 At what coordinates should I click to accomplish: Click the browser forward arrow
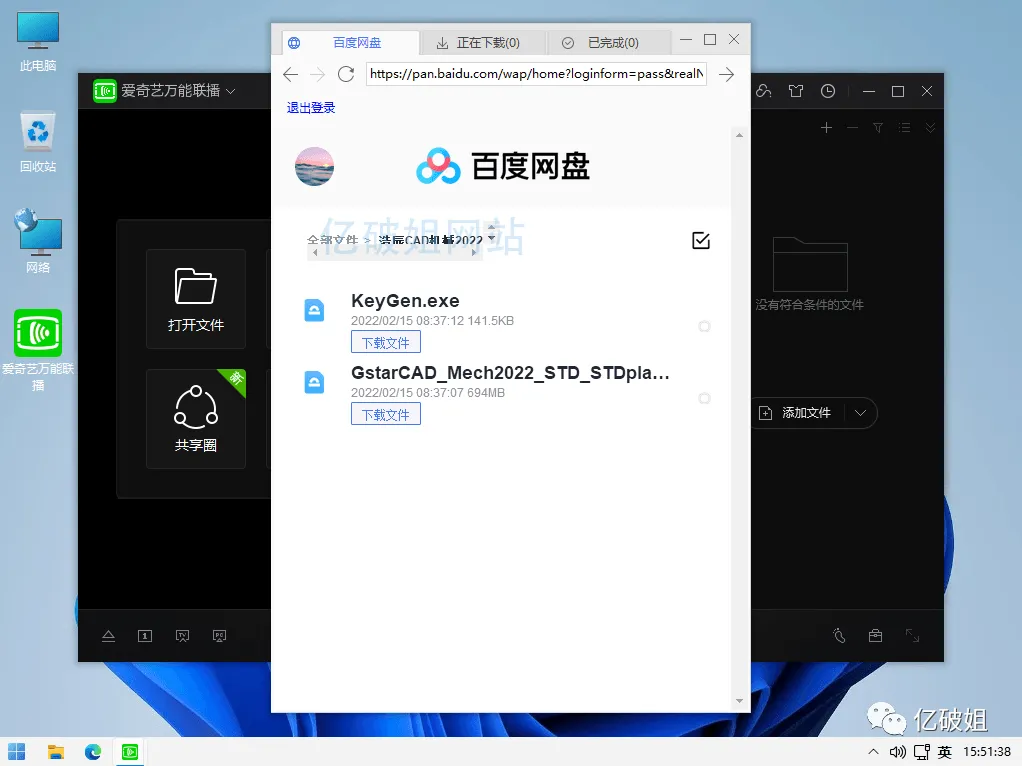point(317,74)
